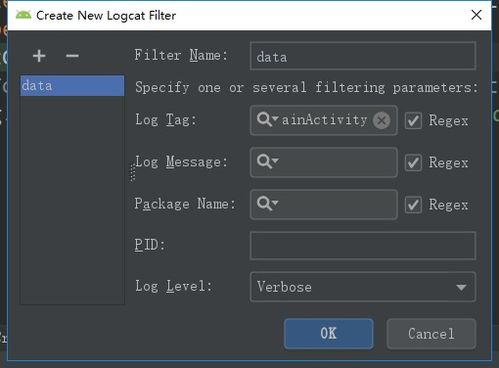Click the Android logo in title bar

coord(23,15)
